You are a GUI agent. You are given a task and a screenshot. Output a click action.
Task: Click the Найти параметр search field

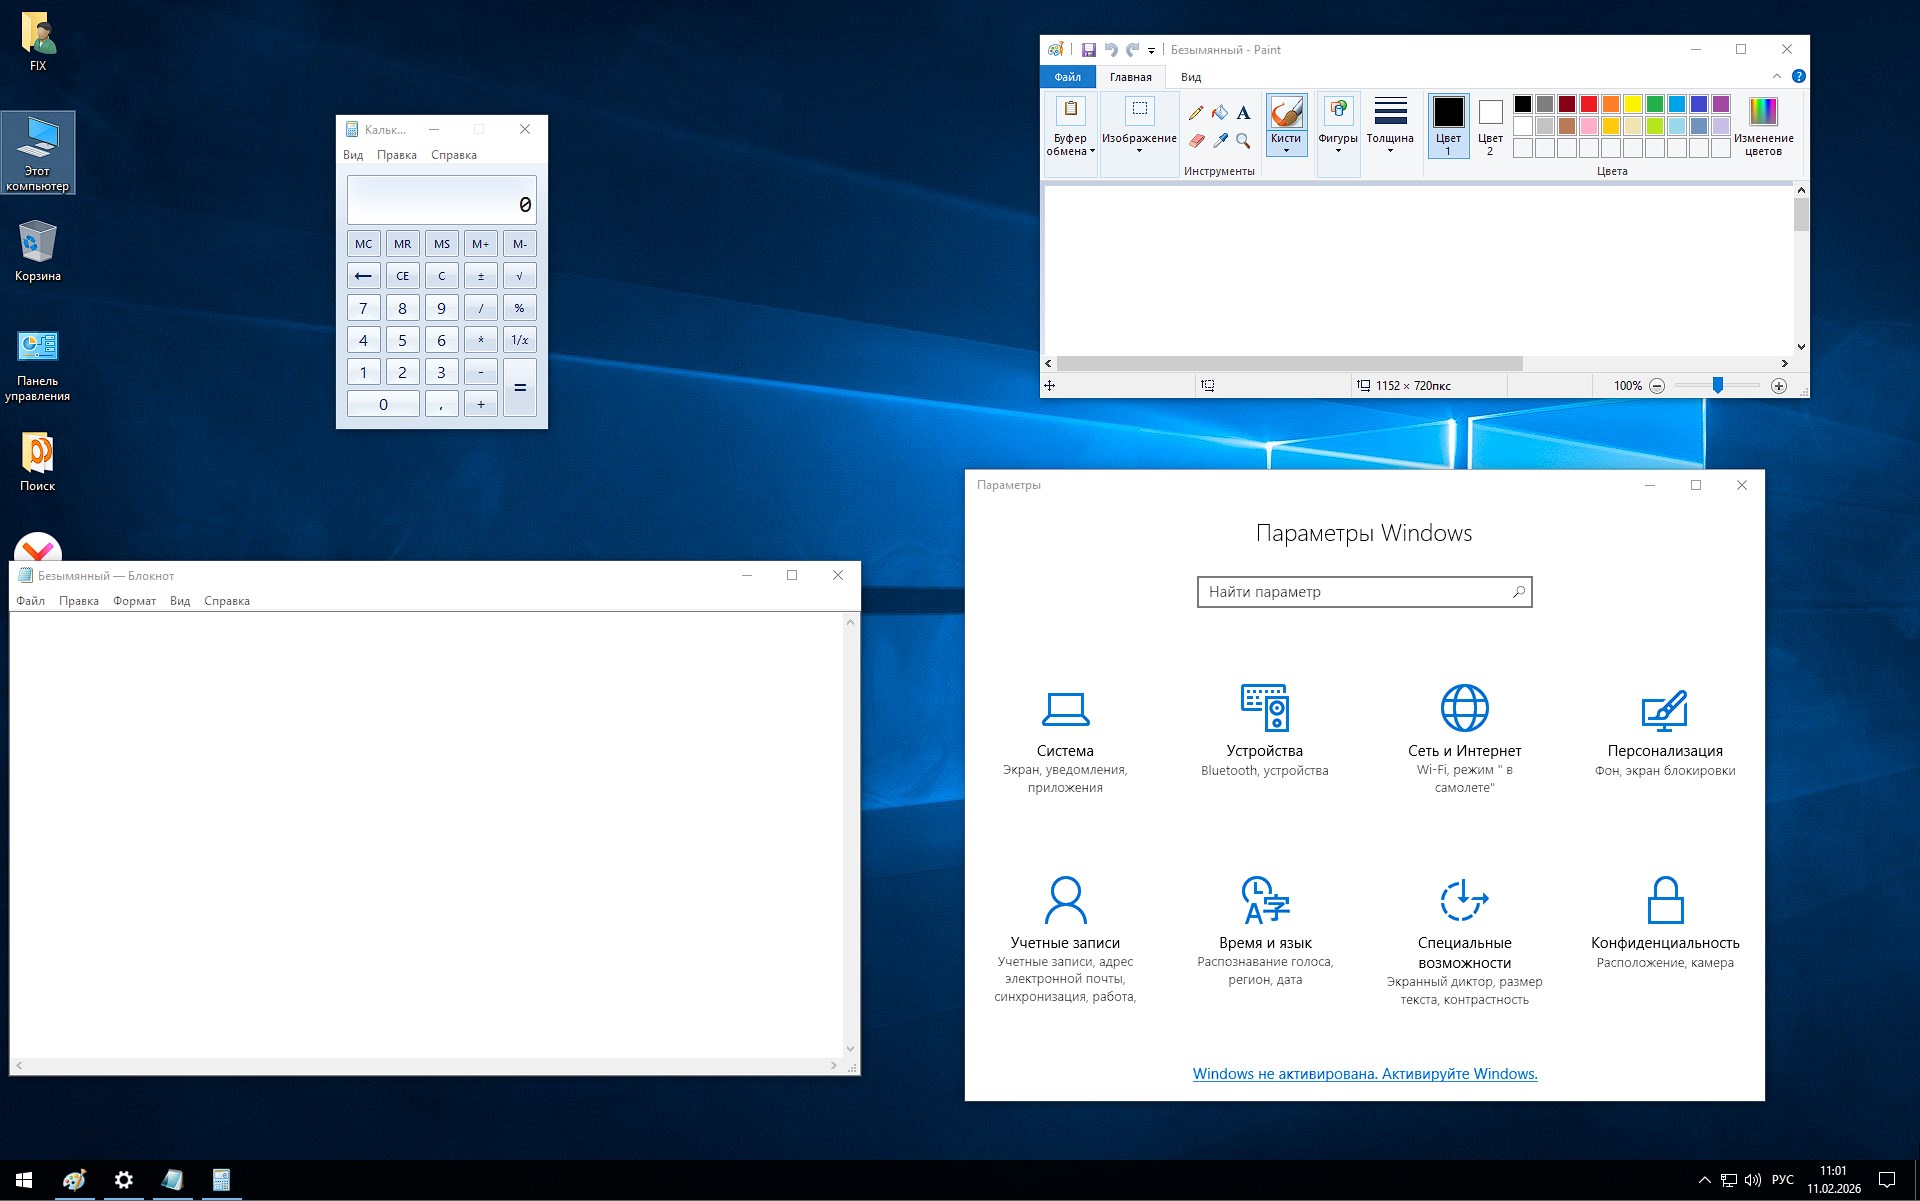tap(1355, 592)
